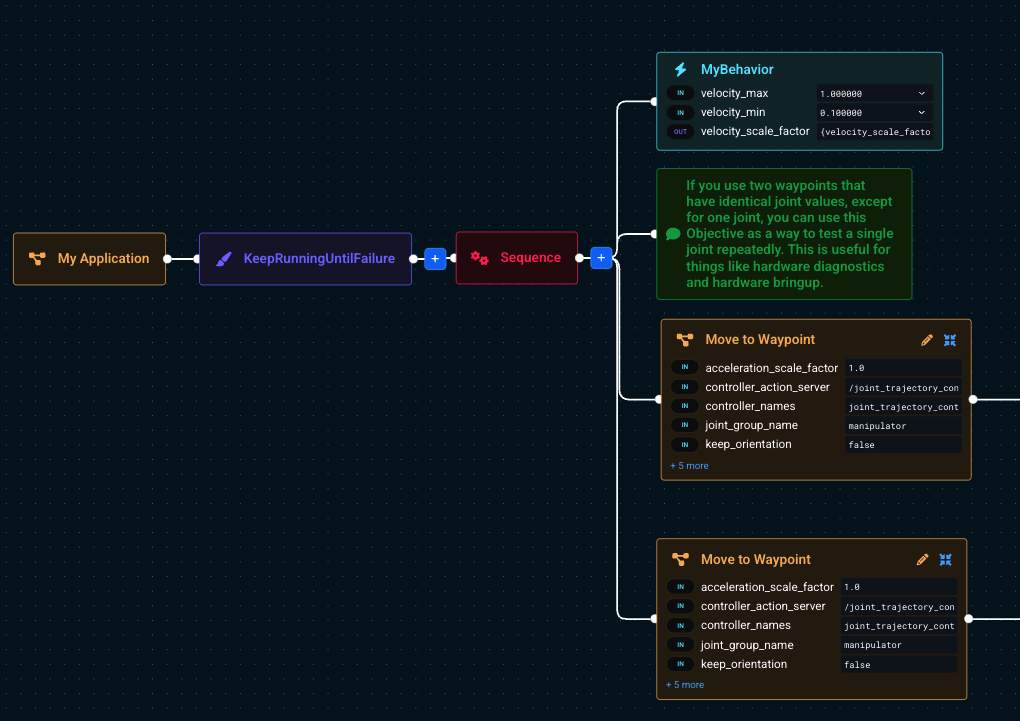Click the IN badge beside velocity_max
Image resolution: width=1020 pixels, height=721 pixels.
(680, 93)
